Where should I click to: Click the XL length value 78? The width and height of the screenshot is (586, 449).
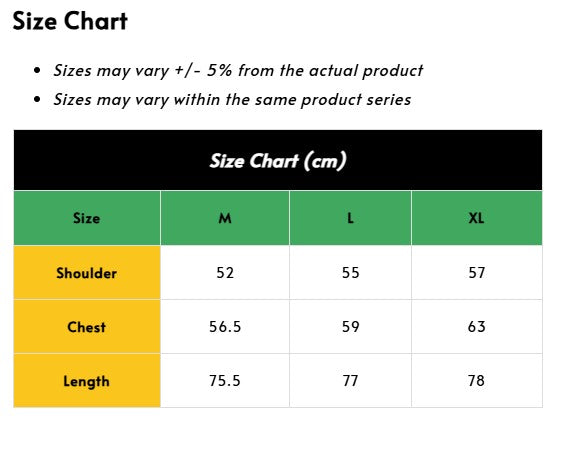[476, 381]
